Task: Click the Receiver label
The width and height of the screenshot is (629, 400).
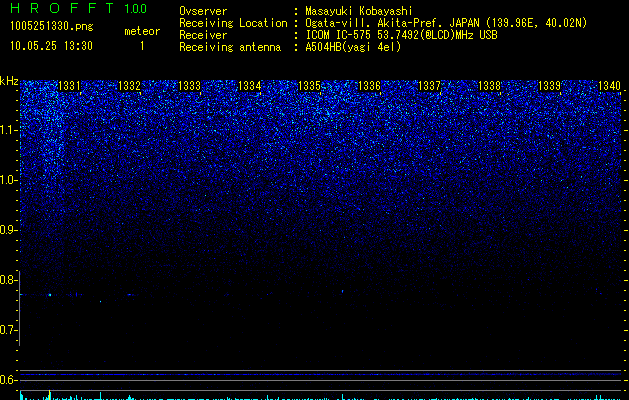Action: tap(203, 35)
